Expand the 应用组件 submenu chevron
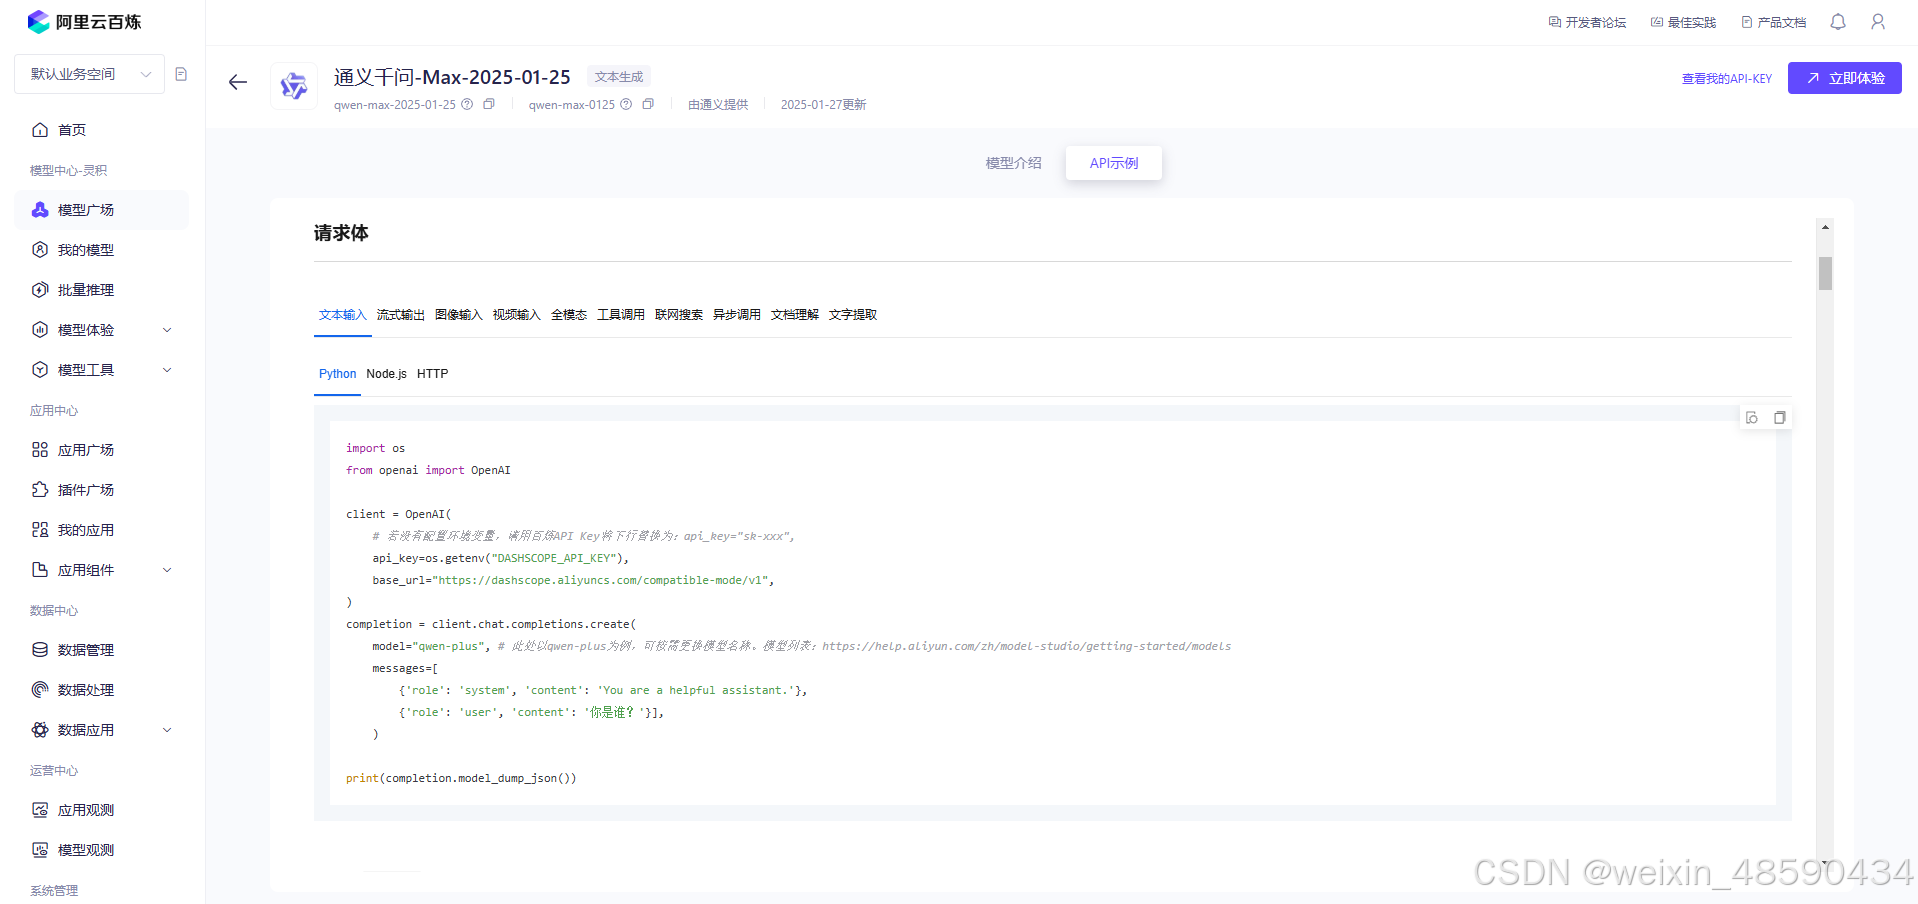The image size is (1918, 904). pos(167,570)
